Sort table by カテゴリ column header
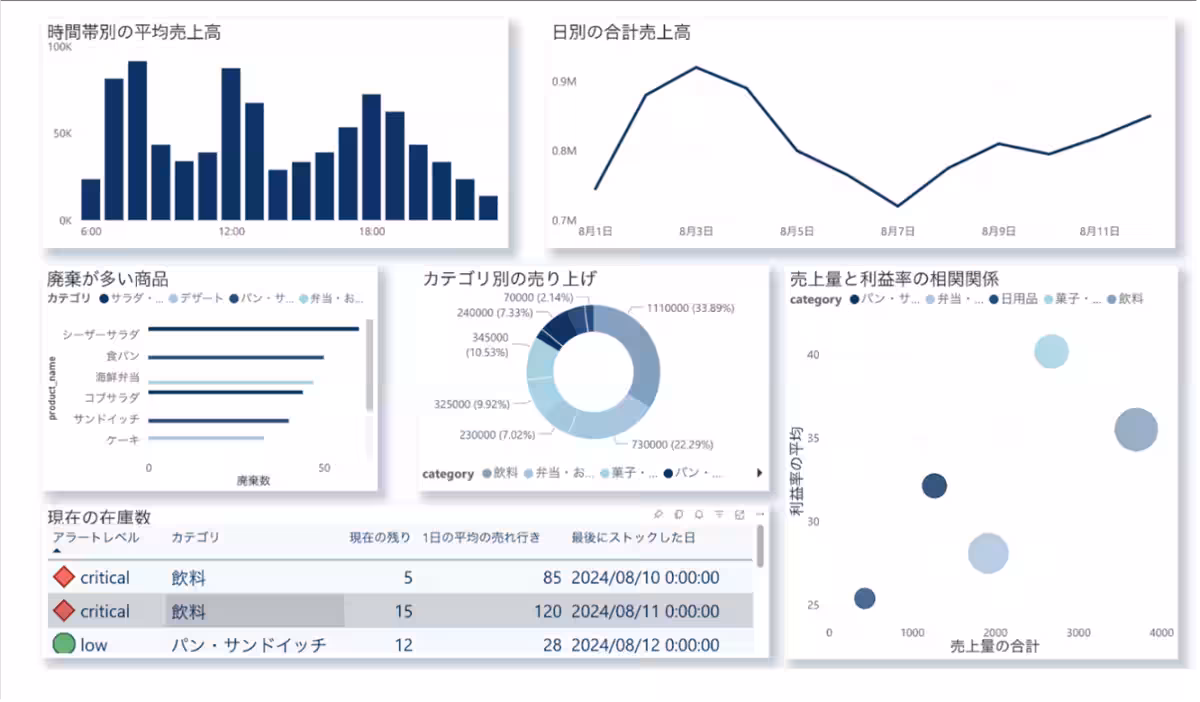The image size is (1200, 702). point(195,538)
